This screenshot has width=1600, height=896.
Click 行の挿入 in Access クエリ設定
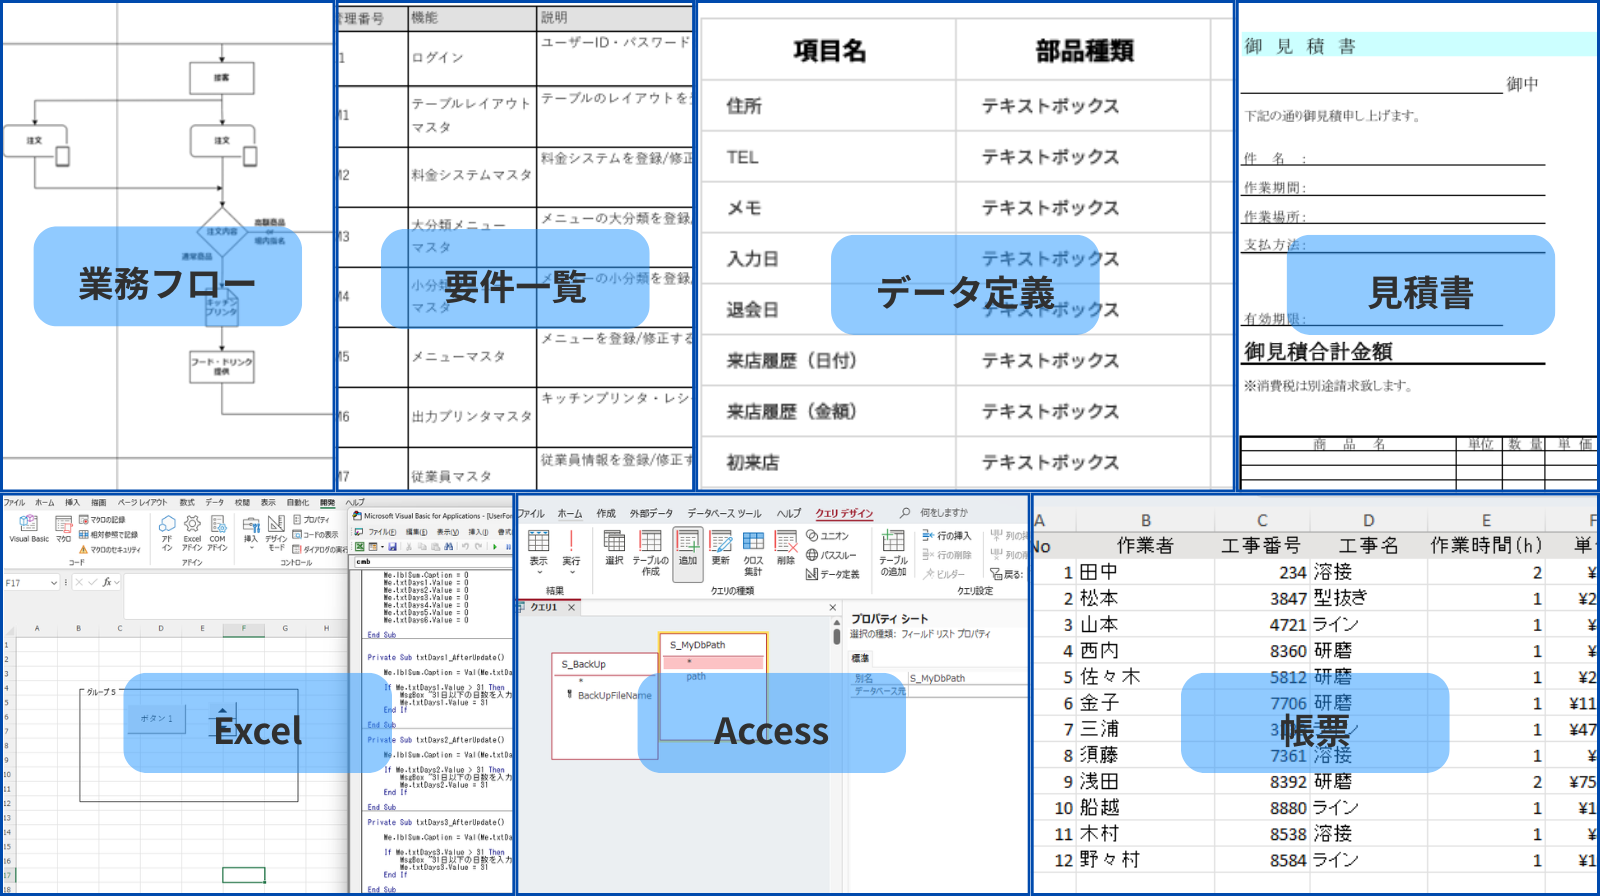tap(946, 535)
